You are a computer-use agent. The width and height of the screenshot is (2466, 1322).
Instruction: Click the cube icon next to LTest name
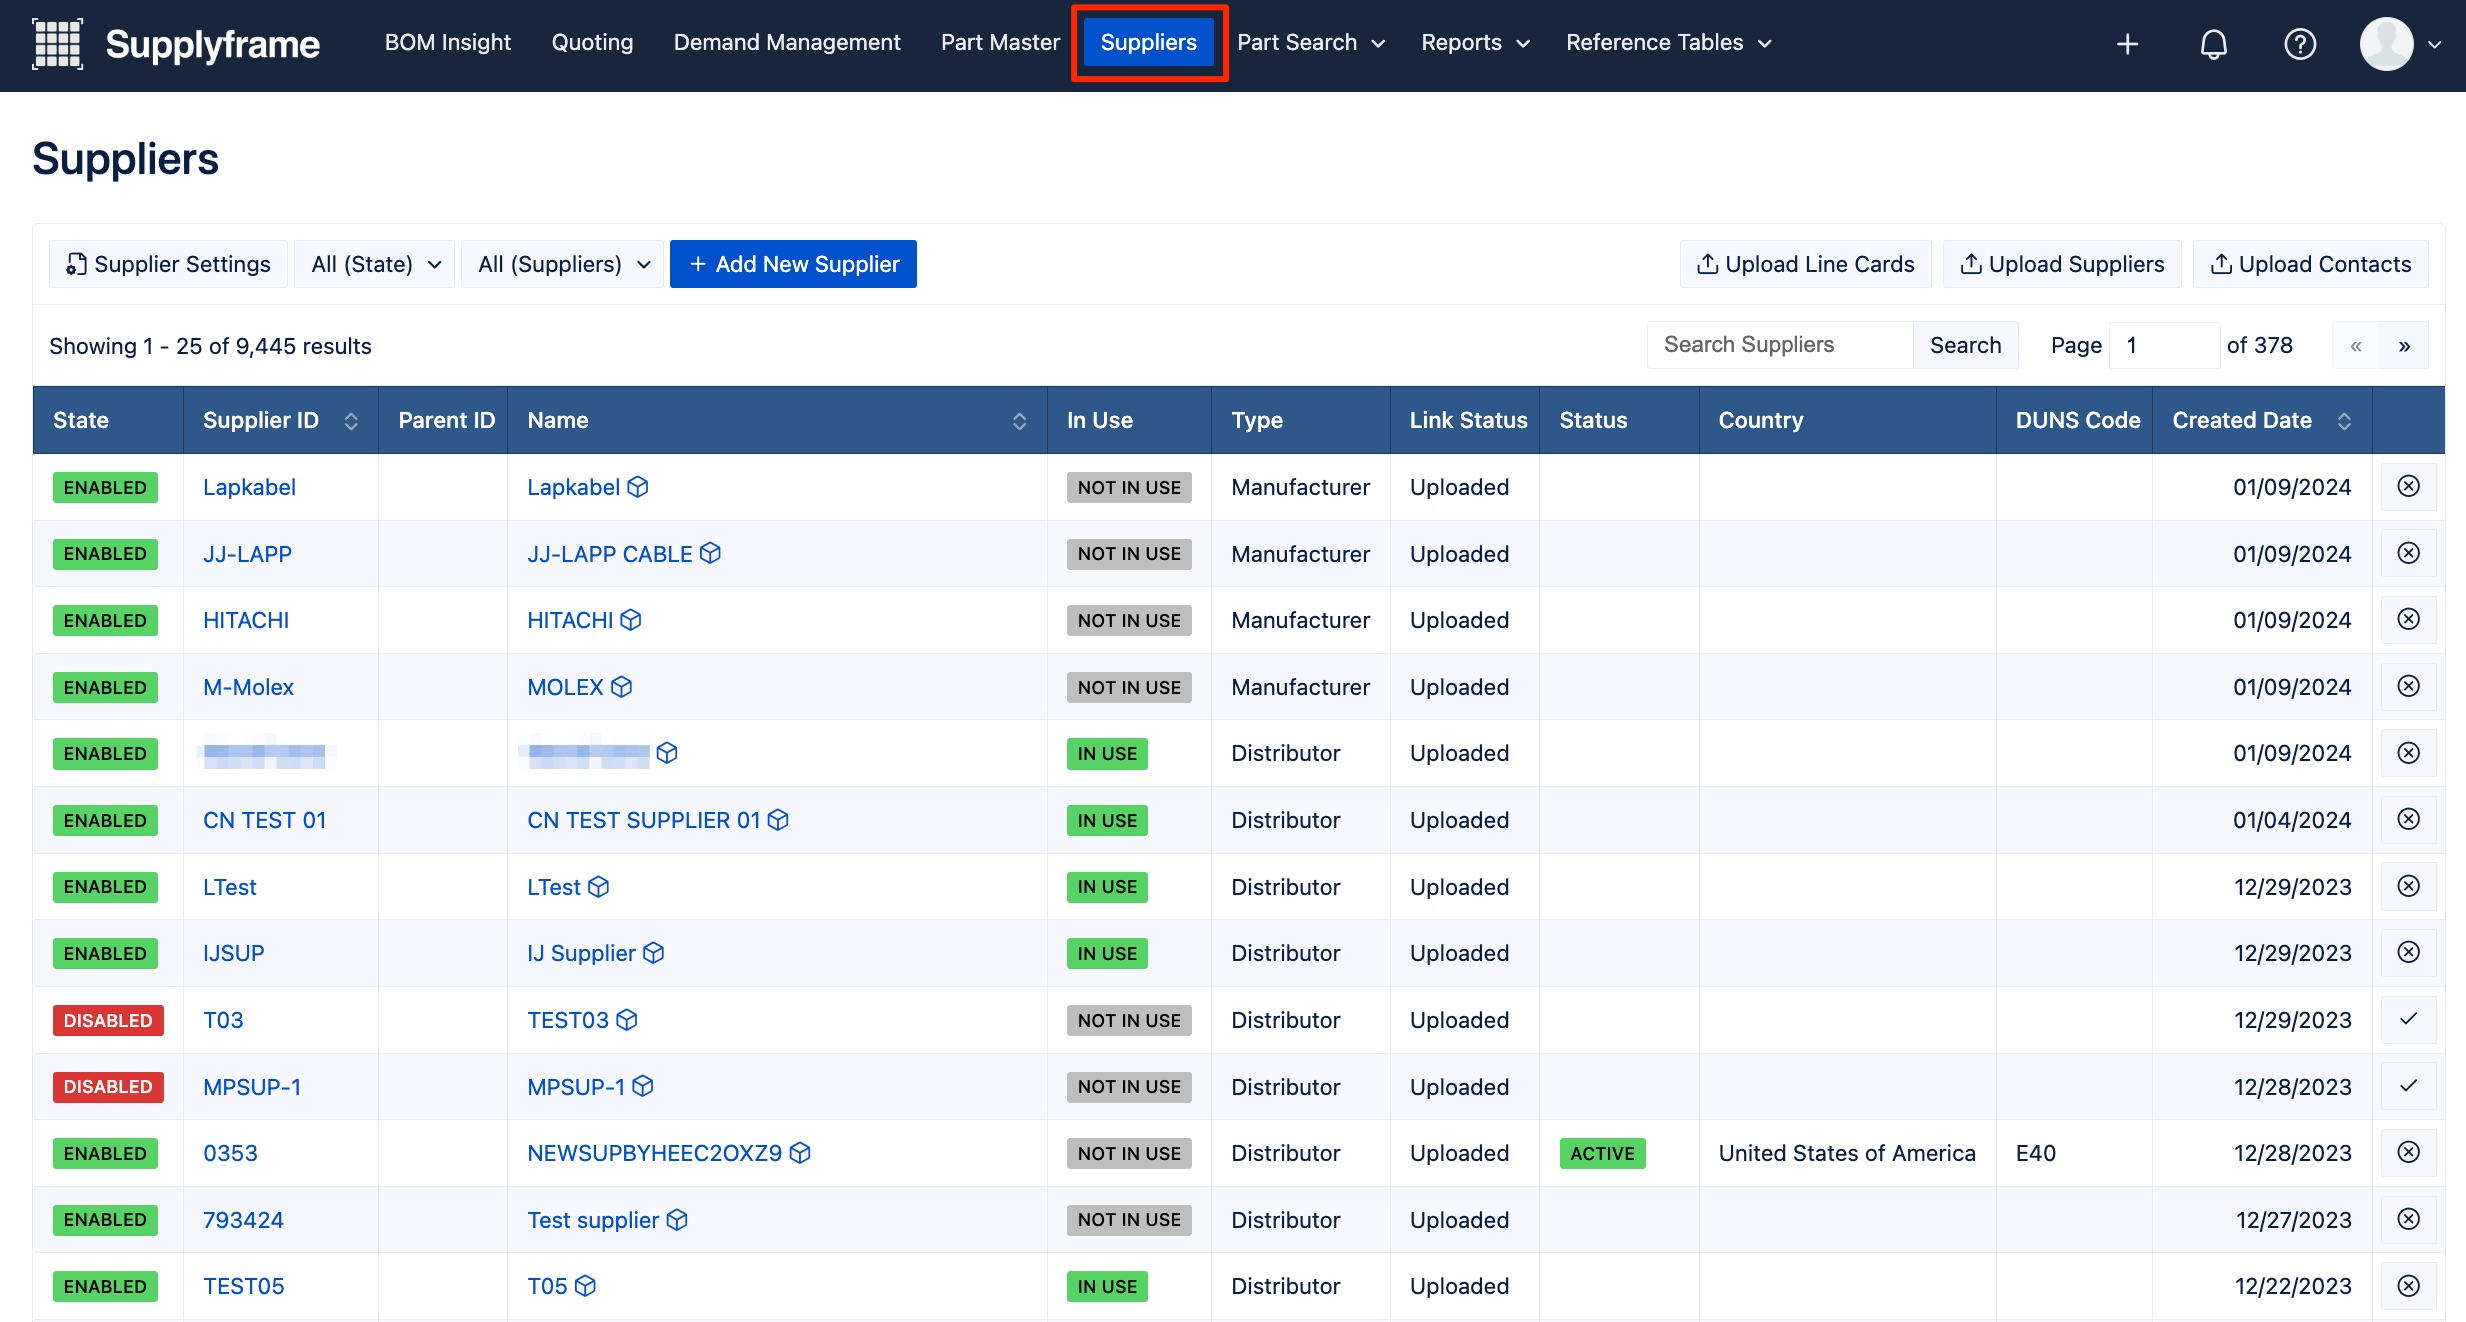pyautogui.click(x=598, y=887)
